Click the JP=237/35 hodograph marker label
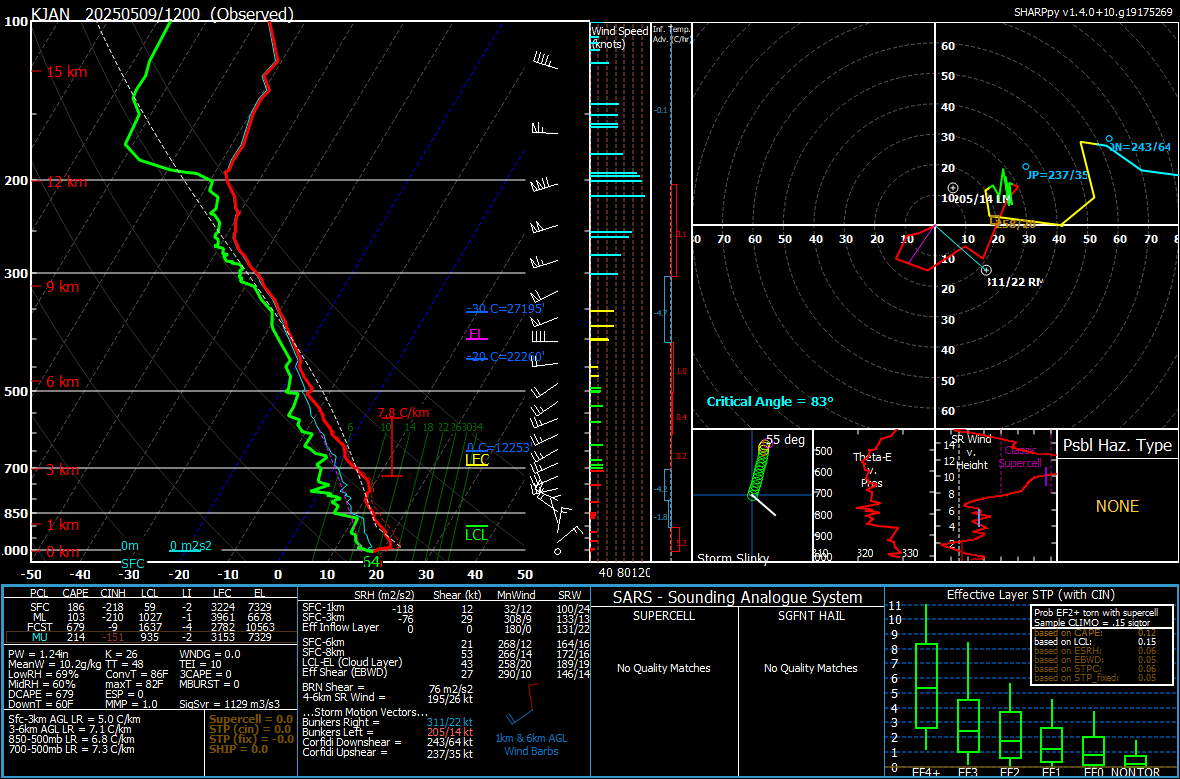This screenshot has width=1180, height=779. 1057,175
